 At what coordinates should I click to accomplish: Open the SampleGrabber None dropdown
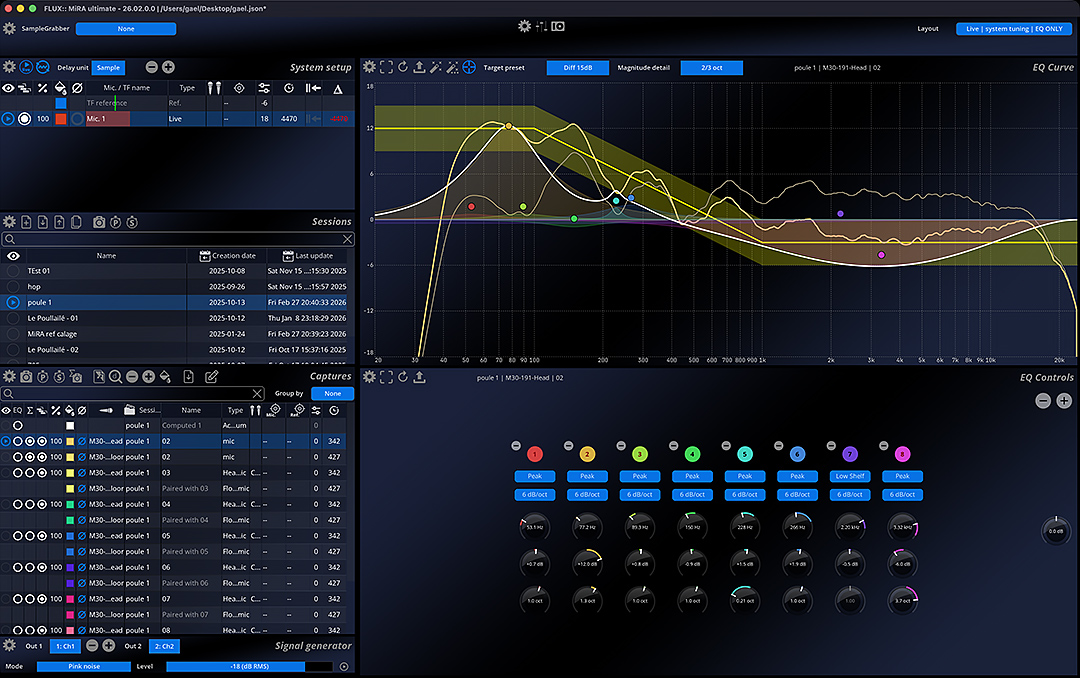coord(126,29)
